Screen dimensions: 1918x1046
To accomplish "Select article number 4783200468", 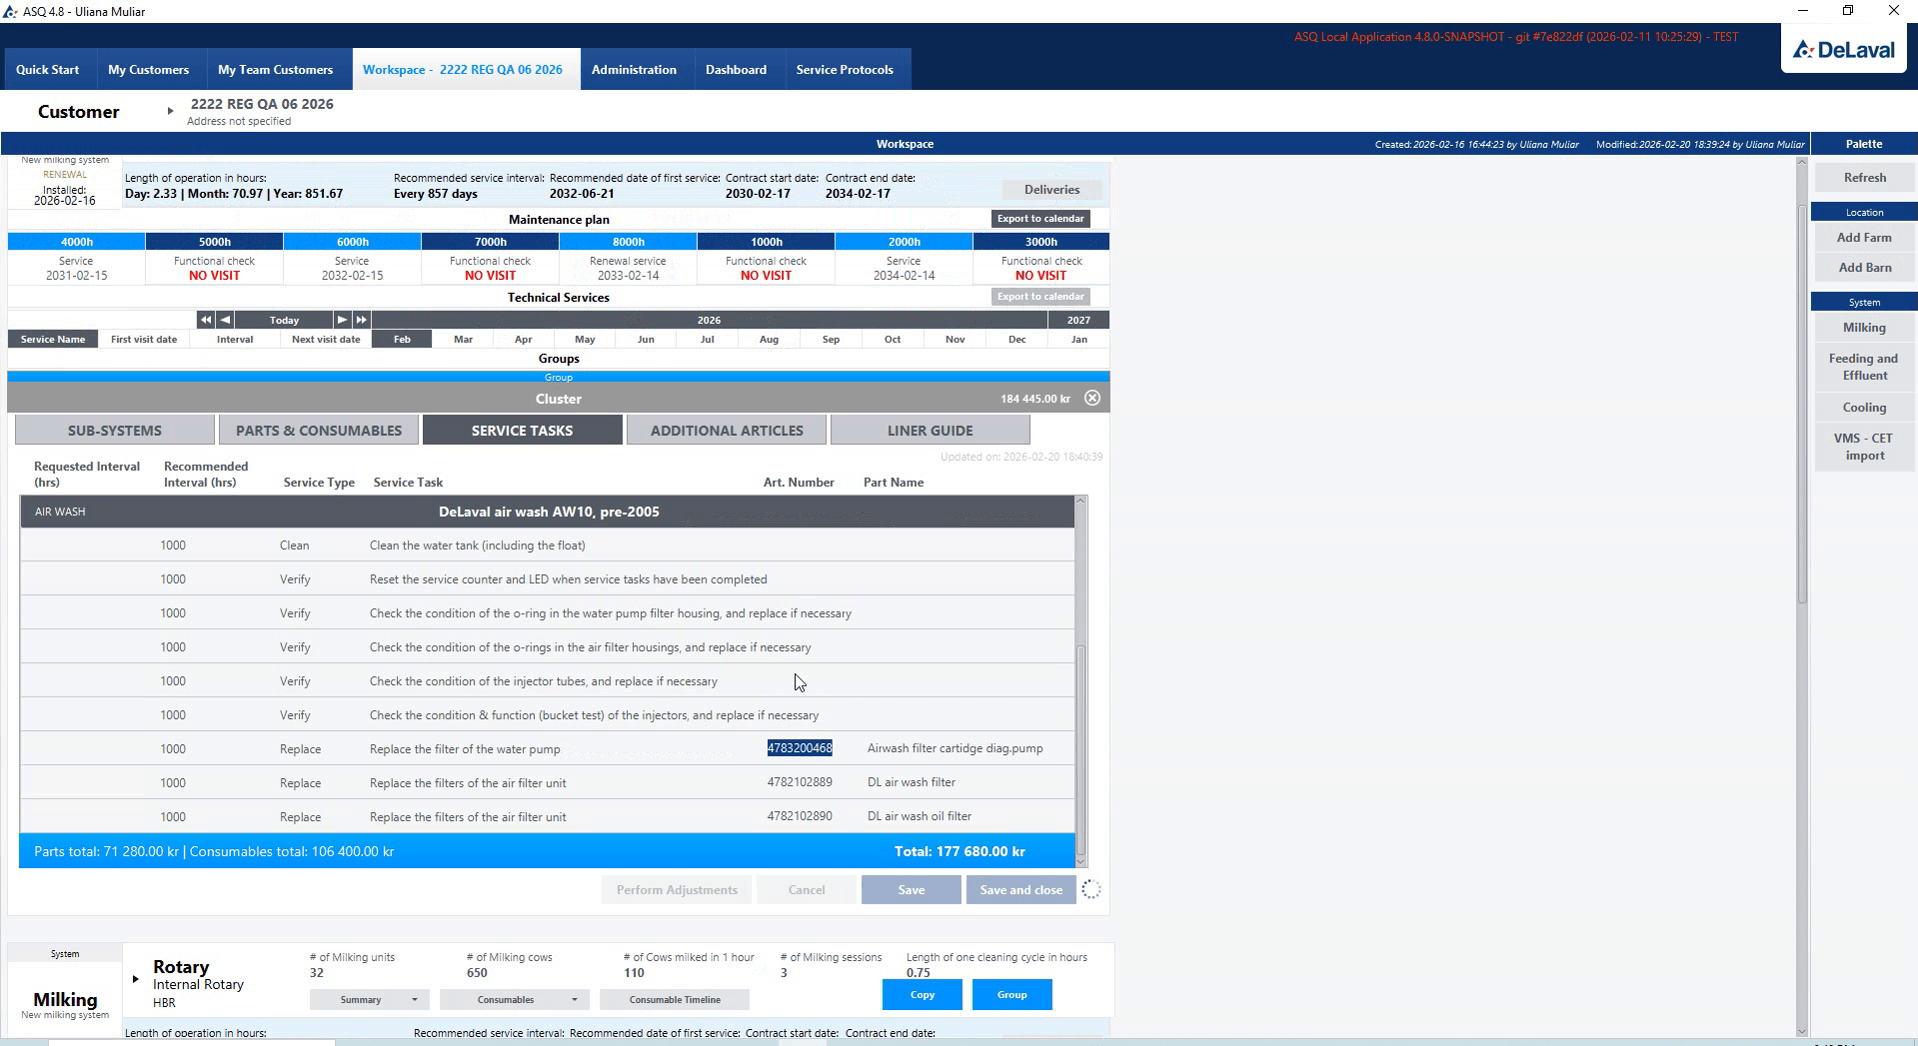I will (x=799, y=748).
